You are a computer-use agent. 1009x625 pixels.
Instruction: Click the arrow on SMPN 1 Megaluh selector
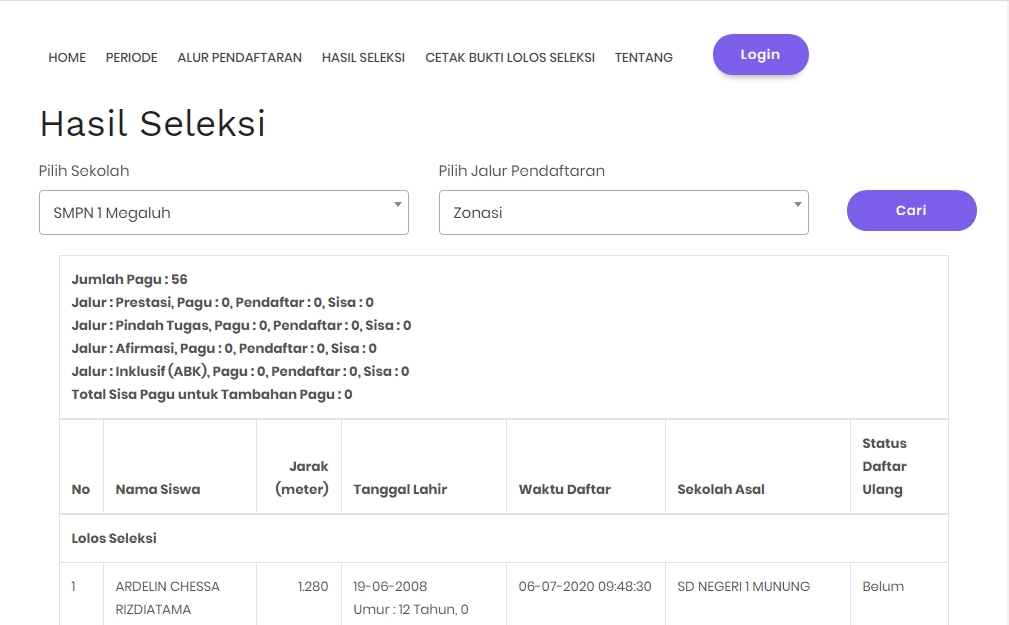tap(397, 205)
